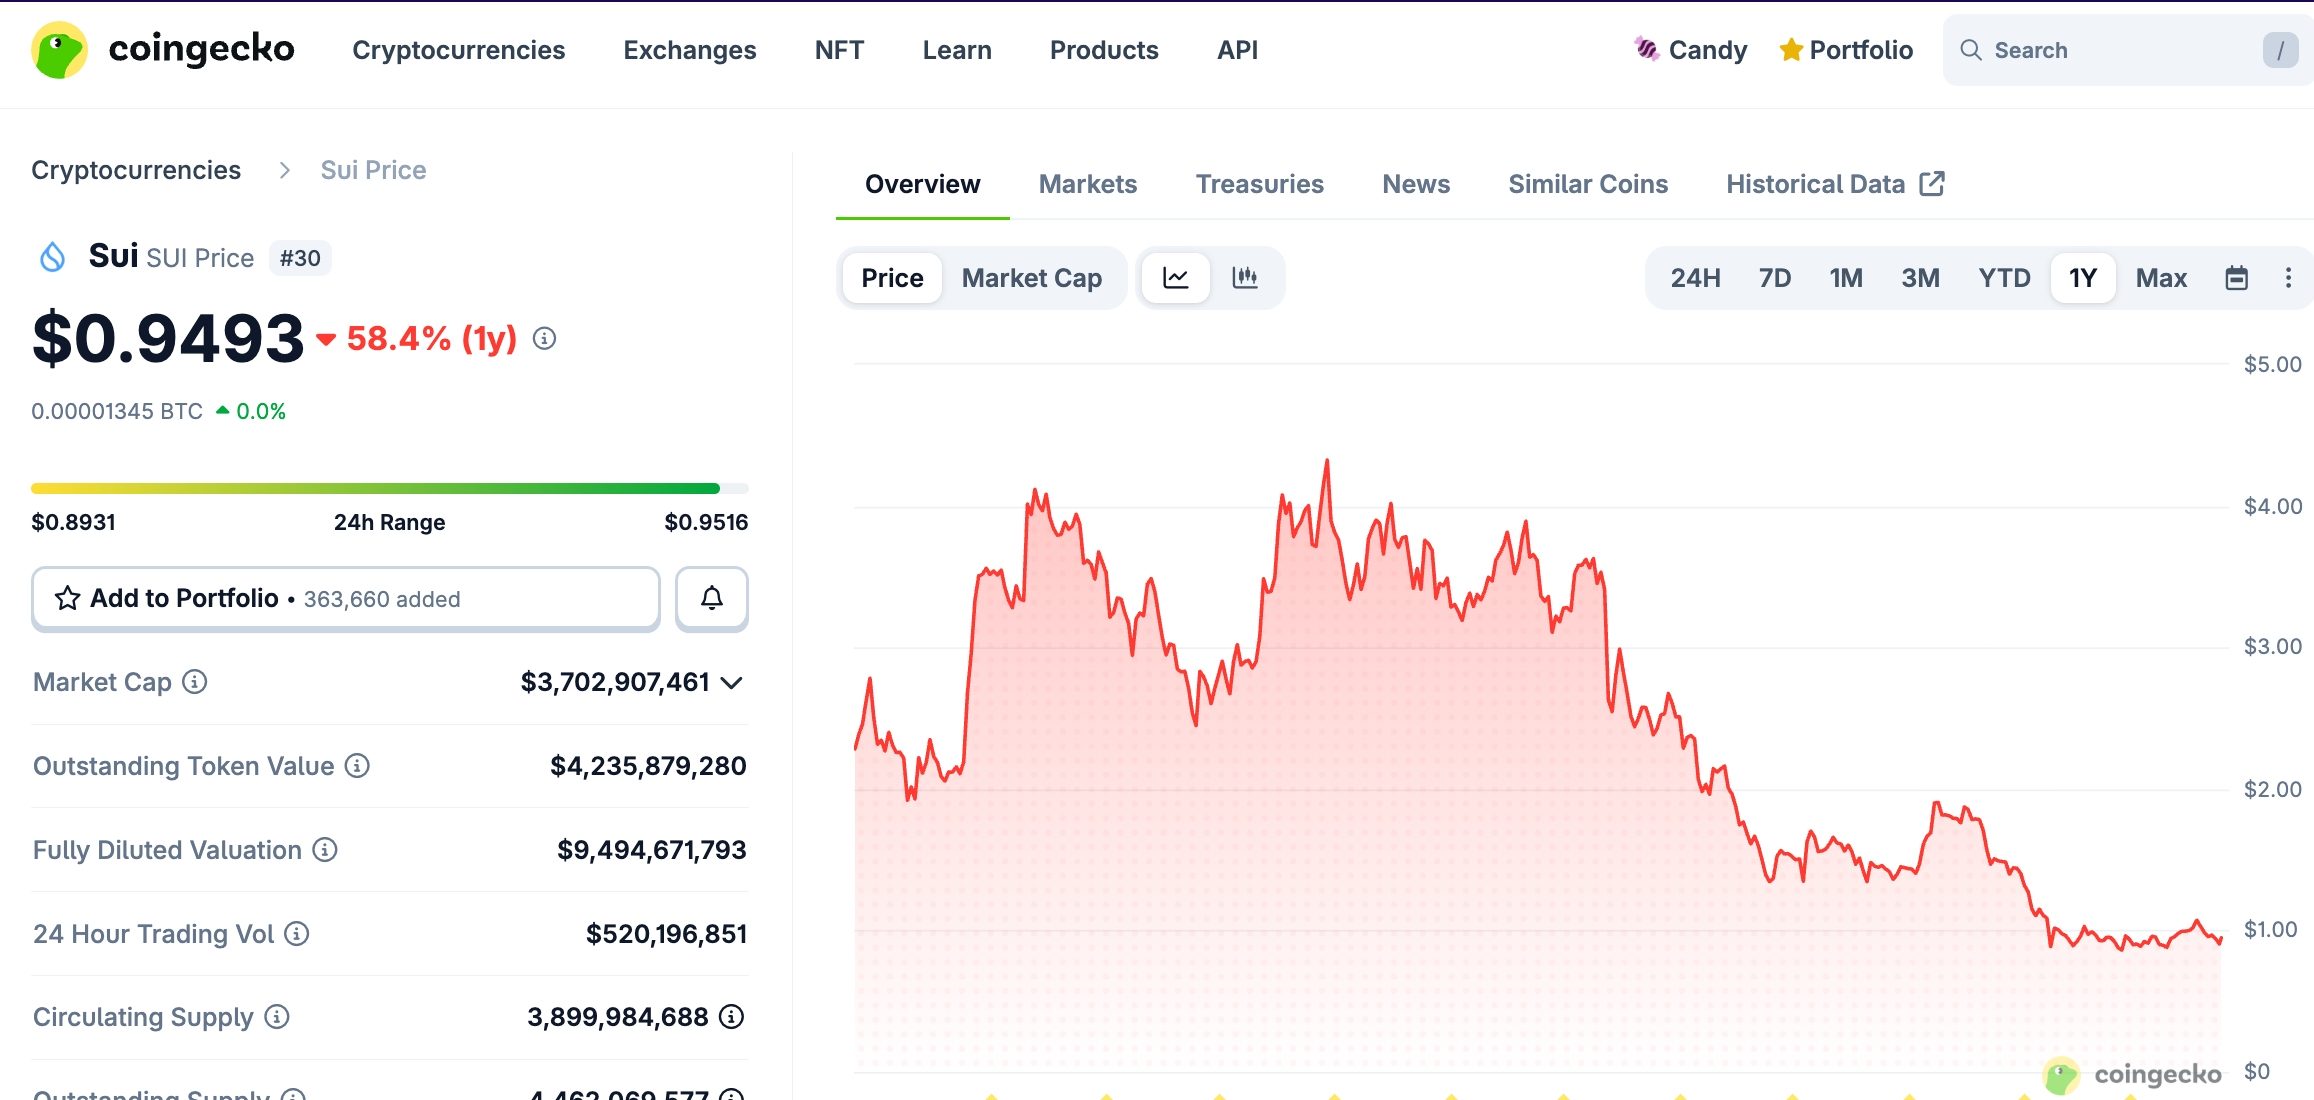
Task: Expand the Market Cap value chevron
Action: pyautogui.click(x=732, y=683)
